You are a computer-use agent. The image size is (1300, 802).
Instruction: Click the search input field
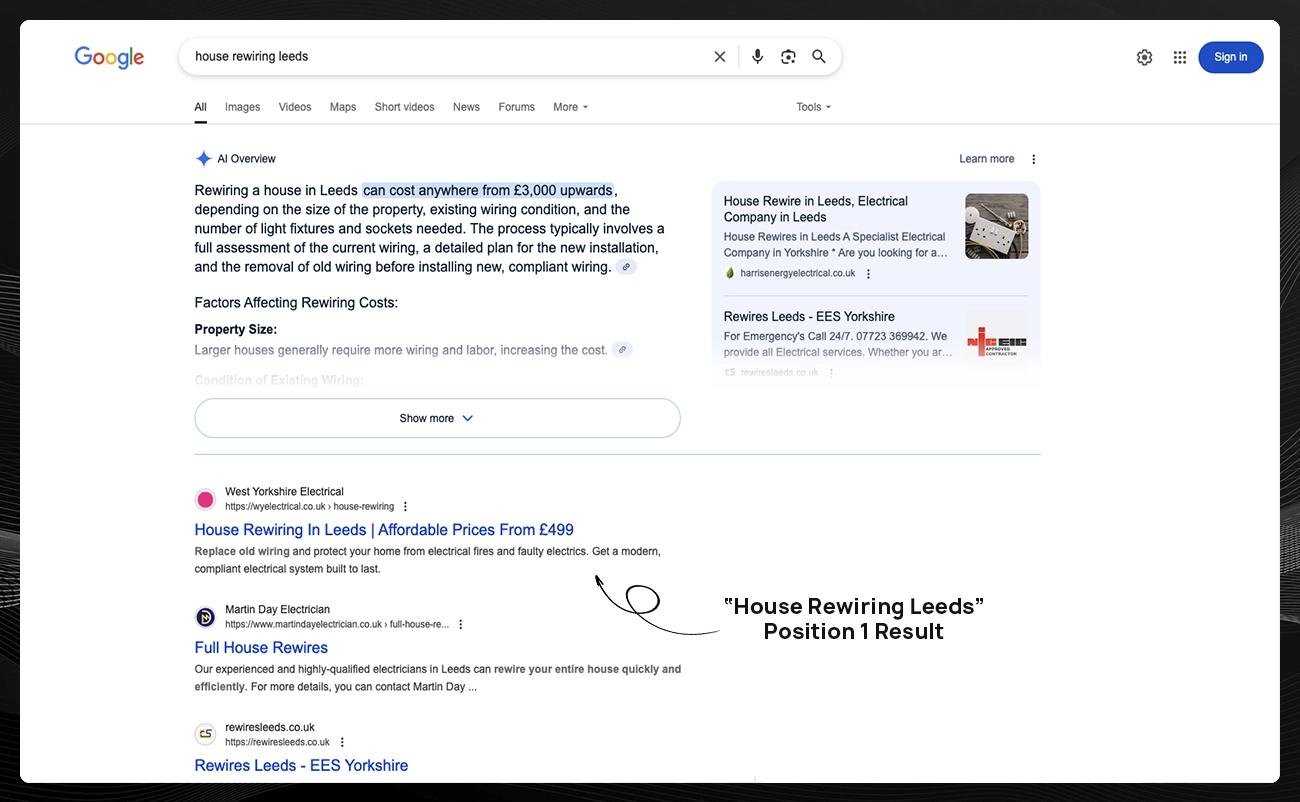click(440, 57)
